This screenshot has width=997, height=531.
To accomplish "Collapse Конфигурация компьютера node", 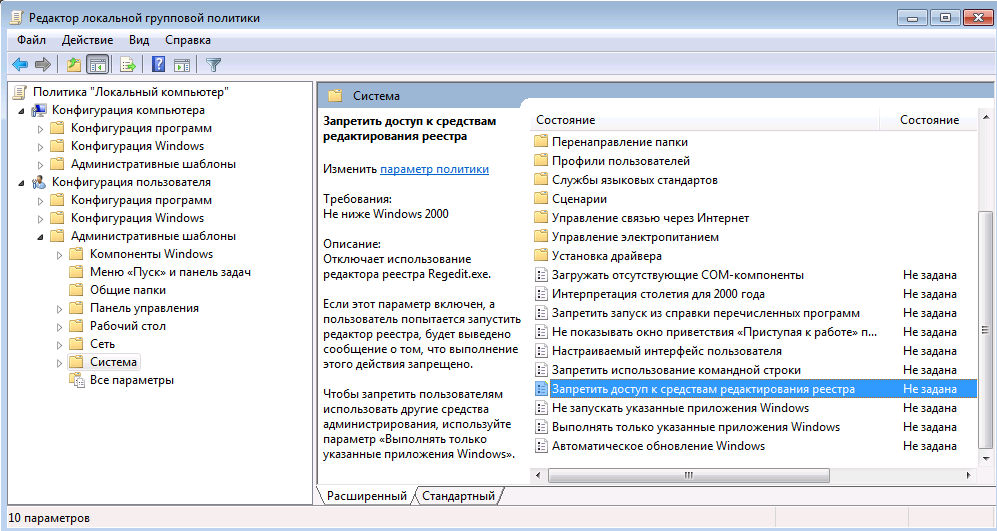I will [22, 111].
